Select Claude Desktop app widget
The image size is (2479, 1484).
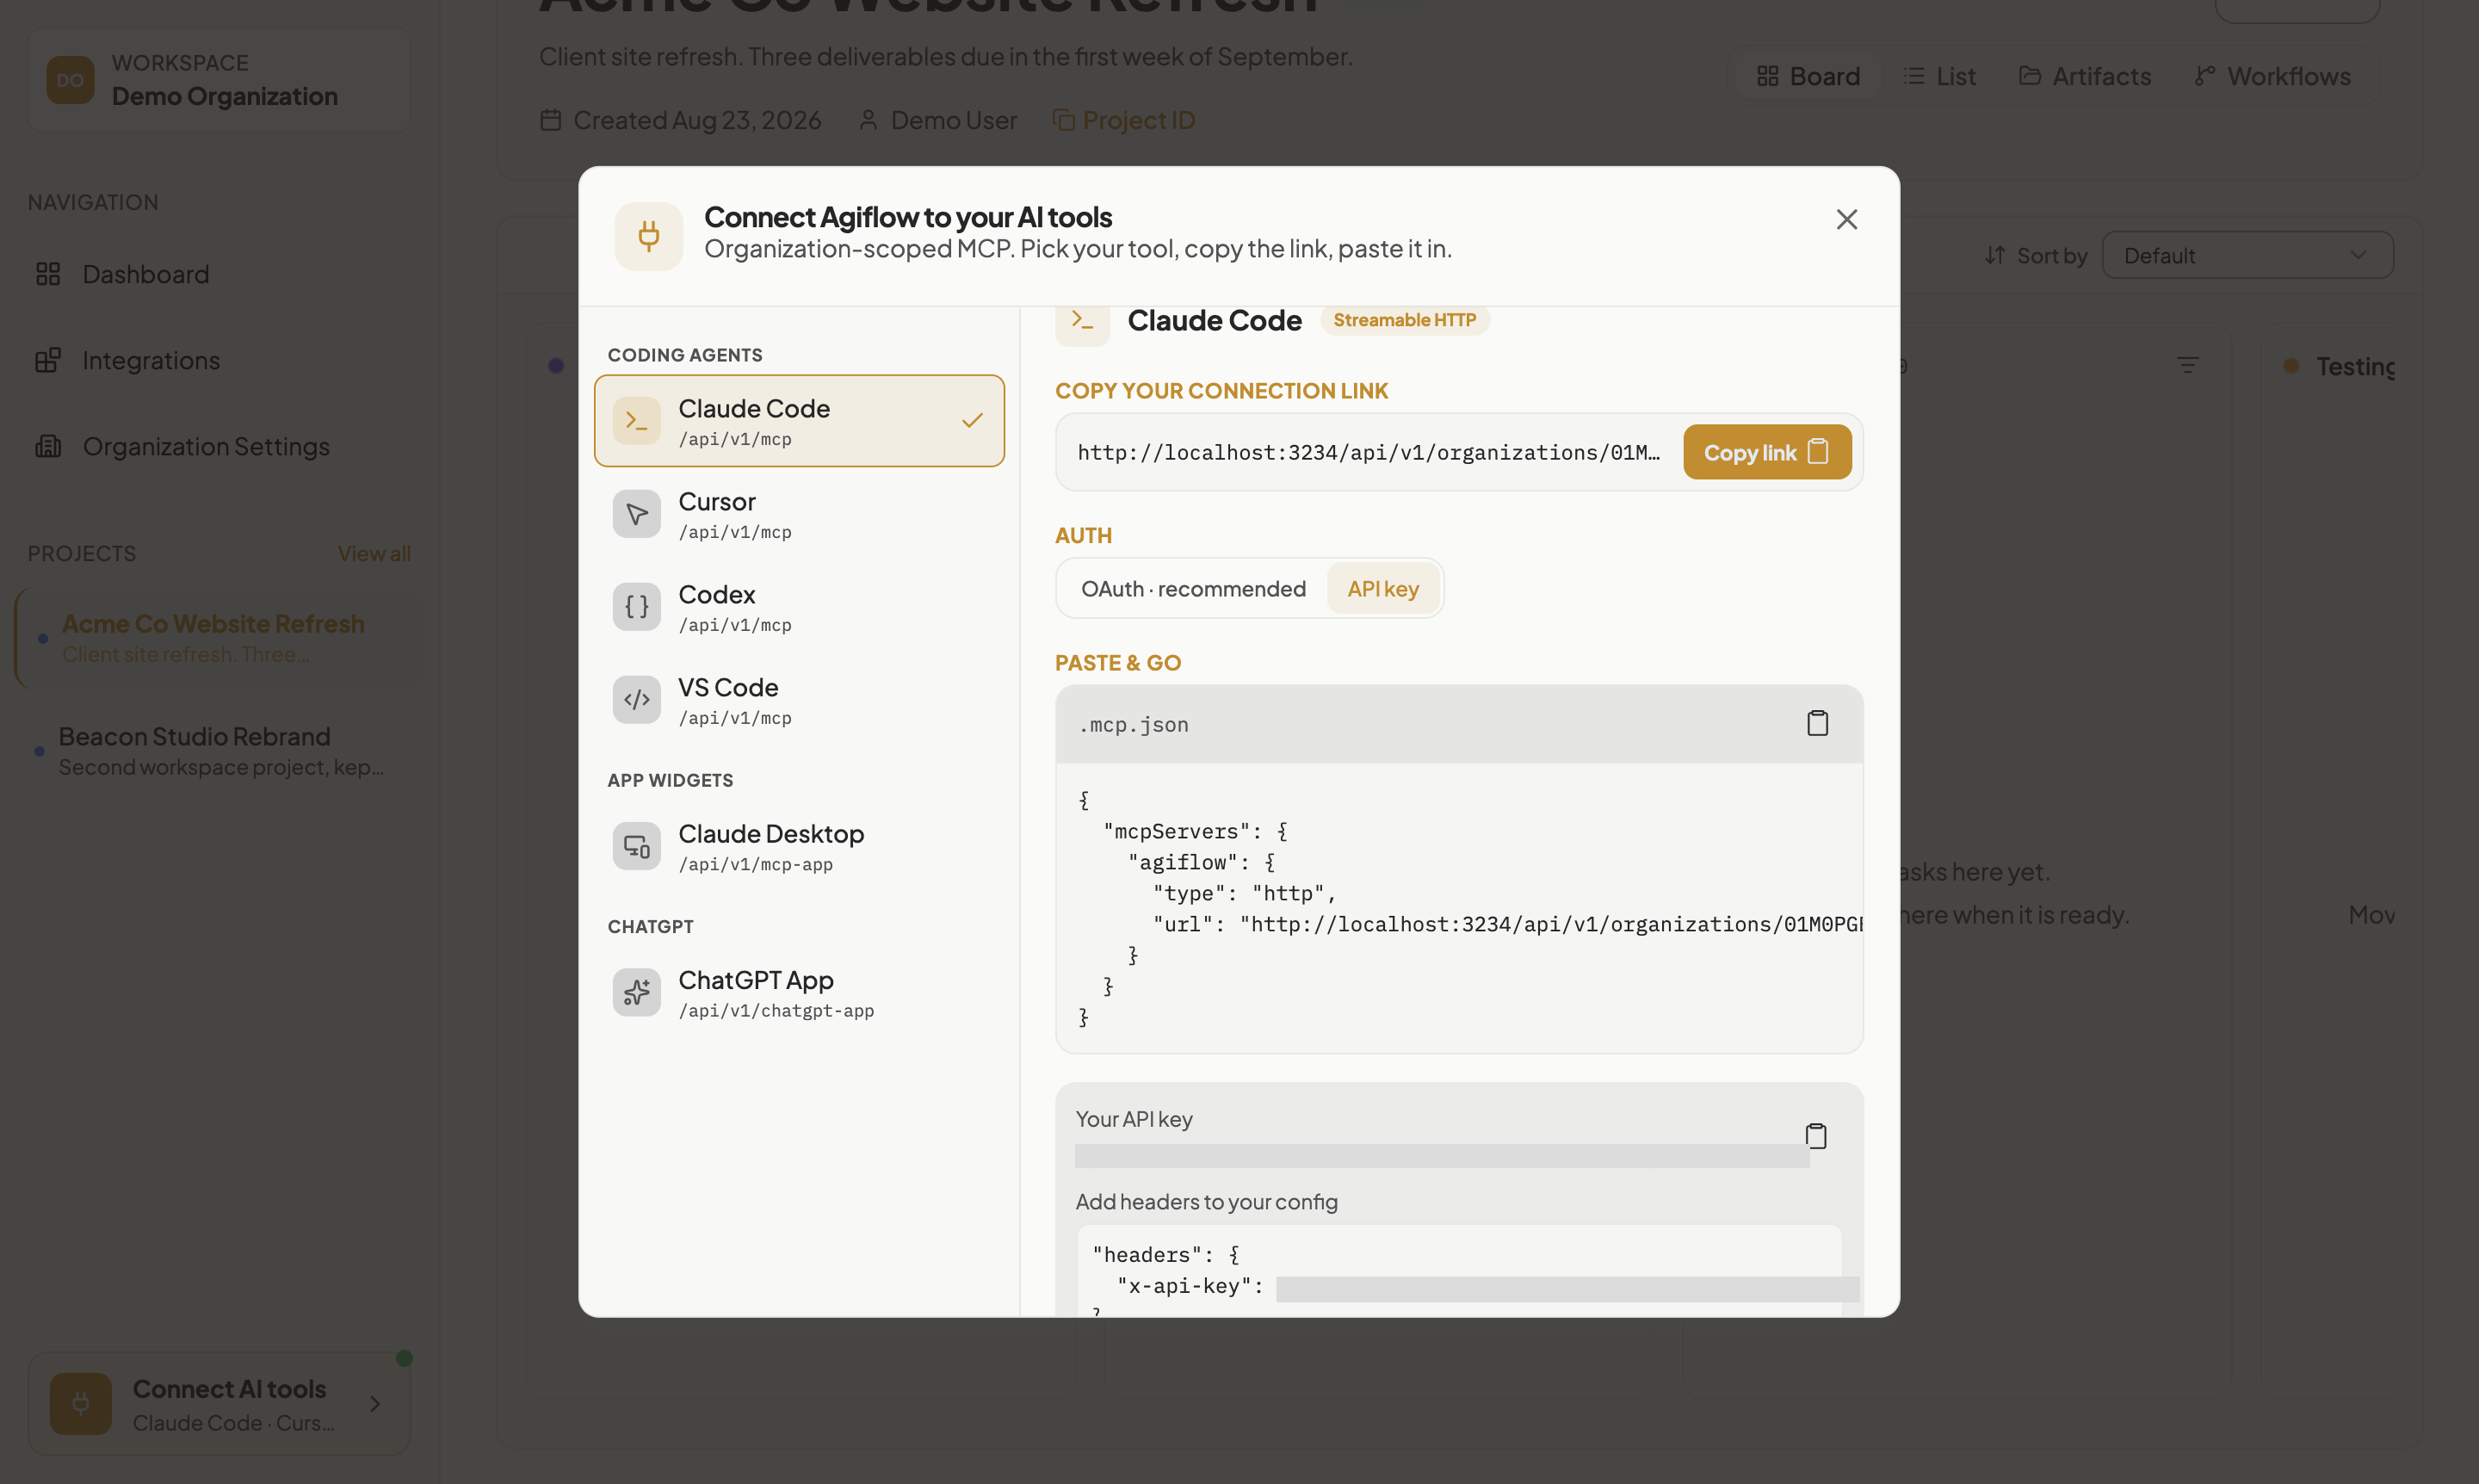click(x=799, y=846)
